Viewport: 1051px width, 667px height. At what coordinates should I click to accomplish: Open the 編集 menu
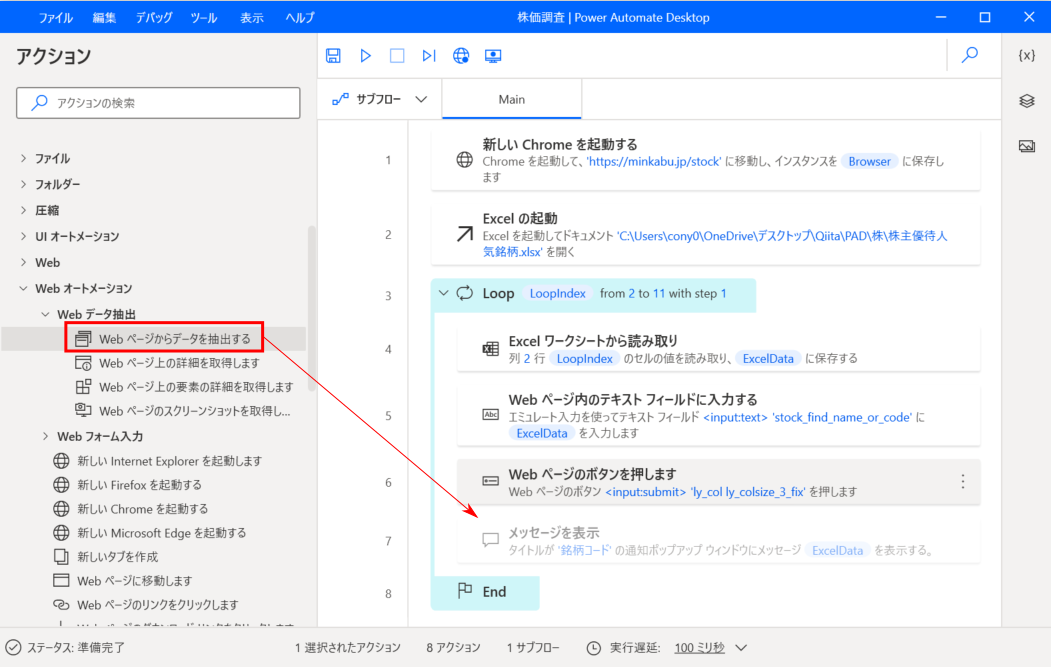104,18
